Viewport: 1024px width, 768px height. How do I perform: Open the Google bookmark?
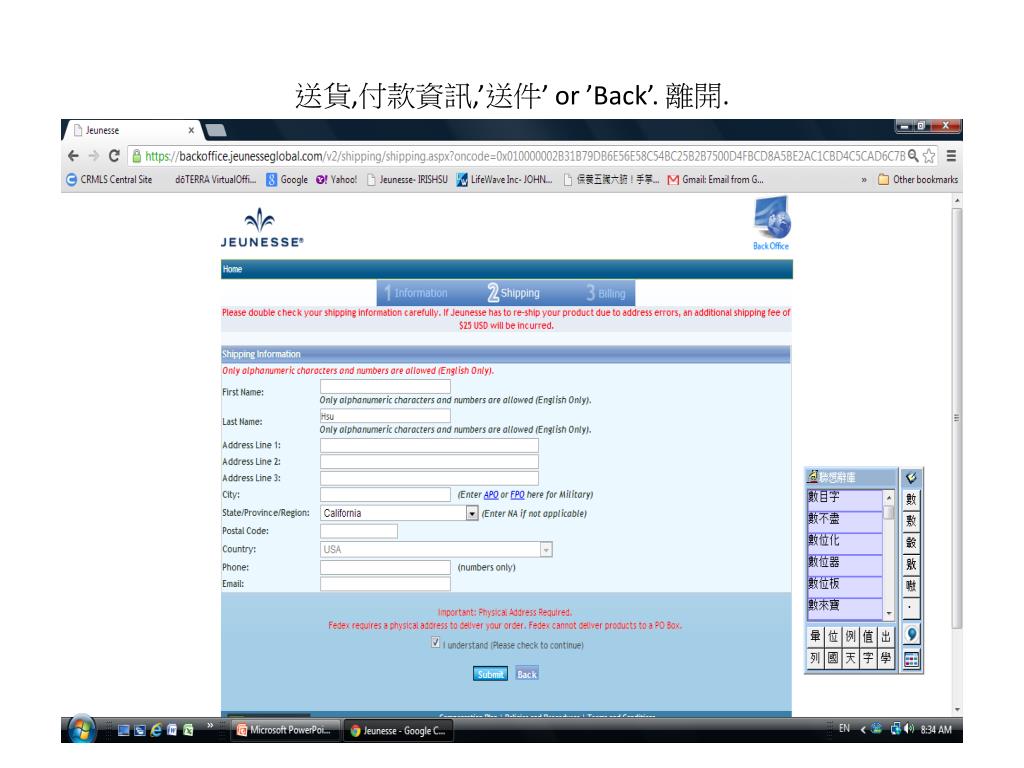287,180
